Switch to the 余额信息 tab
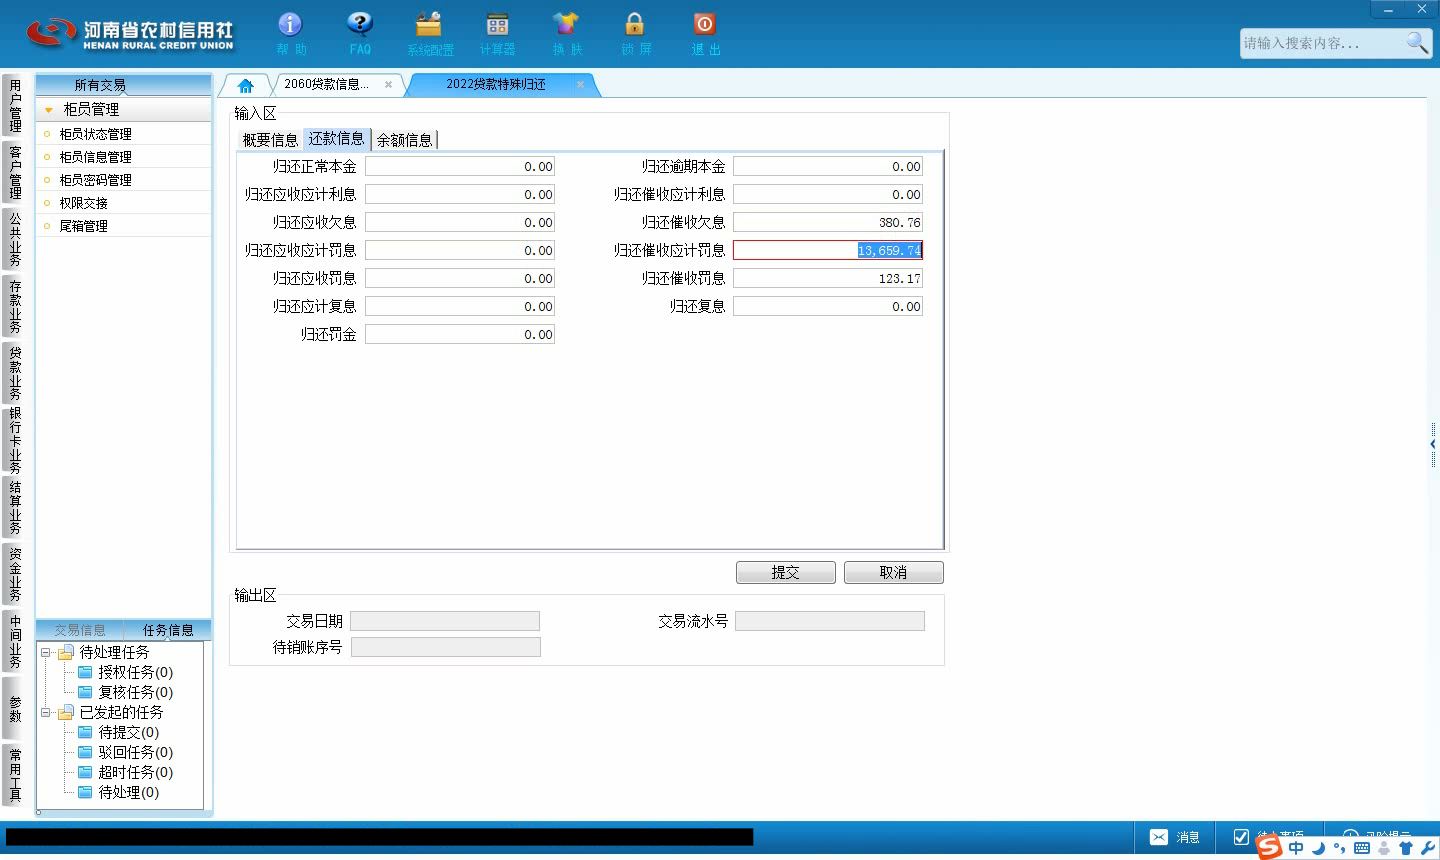 tap(404, 140)
